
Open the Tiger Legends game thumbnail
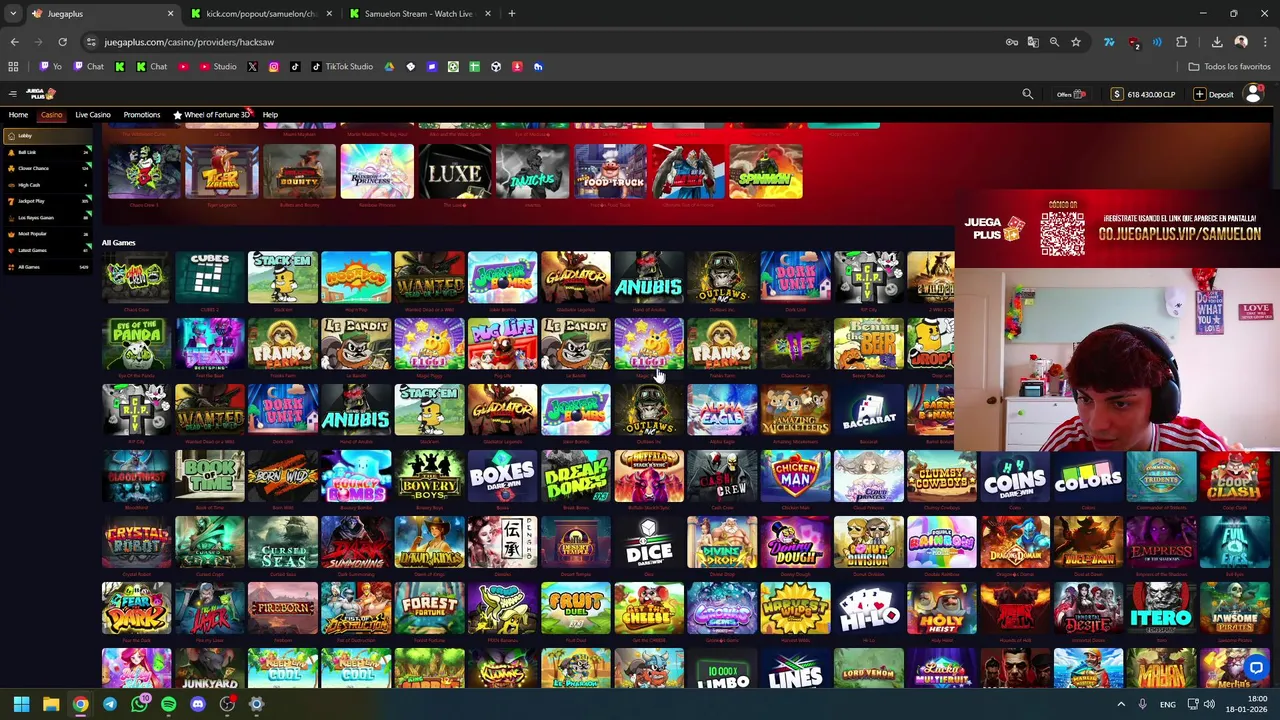point(221,172)
